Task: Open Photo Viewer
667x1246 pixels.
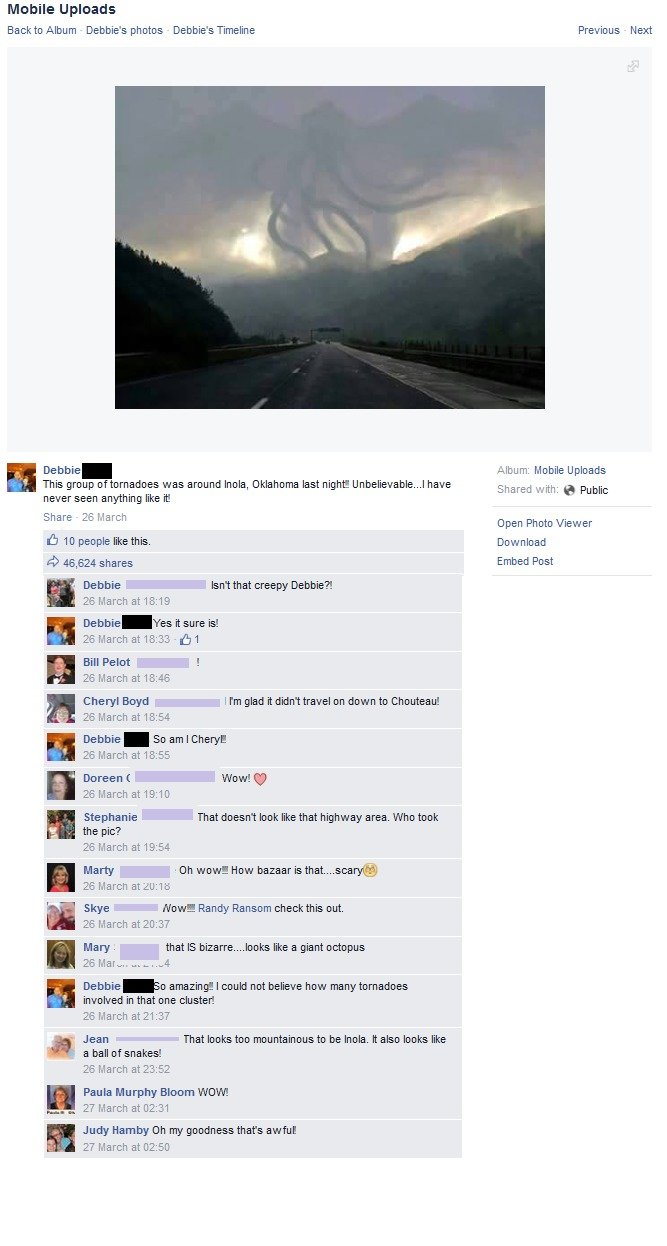Action: tap(544, 523)
